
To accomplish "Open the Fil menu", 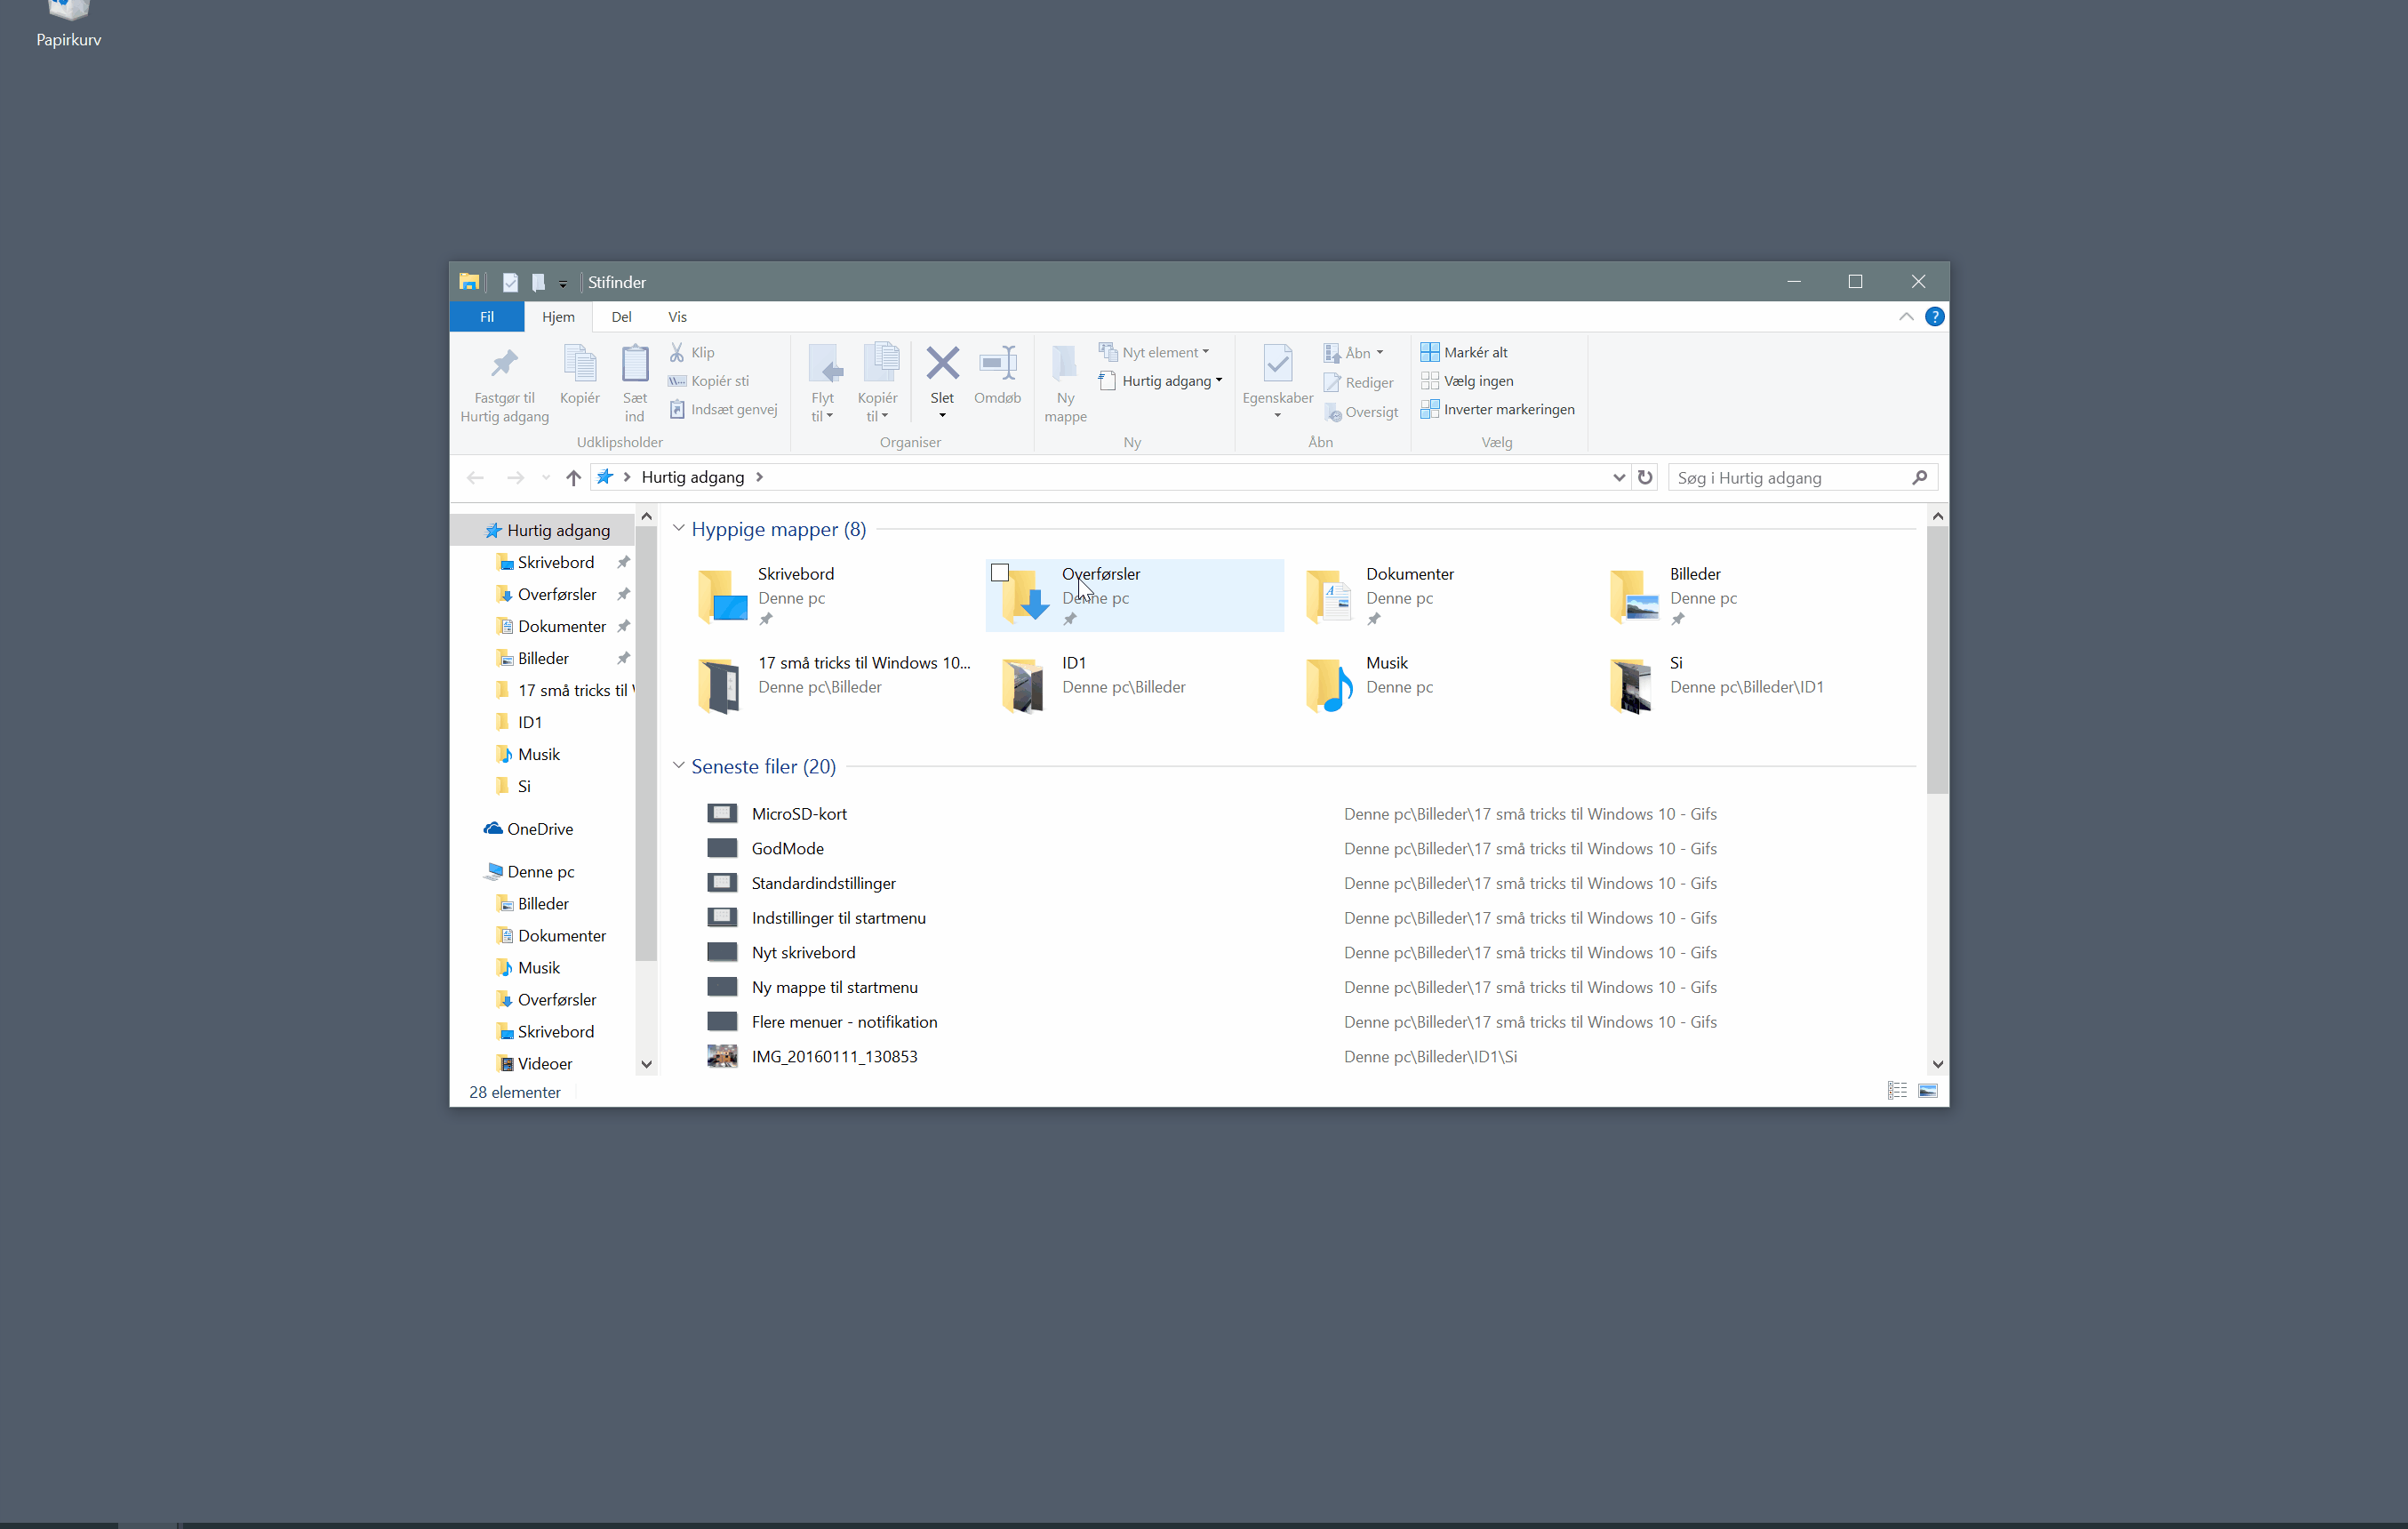I will [487, 317].
